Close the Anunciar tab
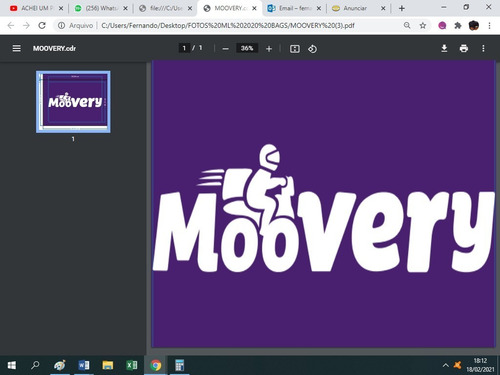 [383, 8]
